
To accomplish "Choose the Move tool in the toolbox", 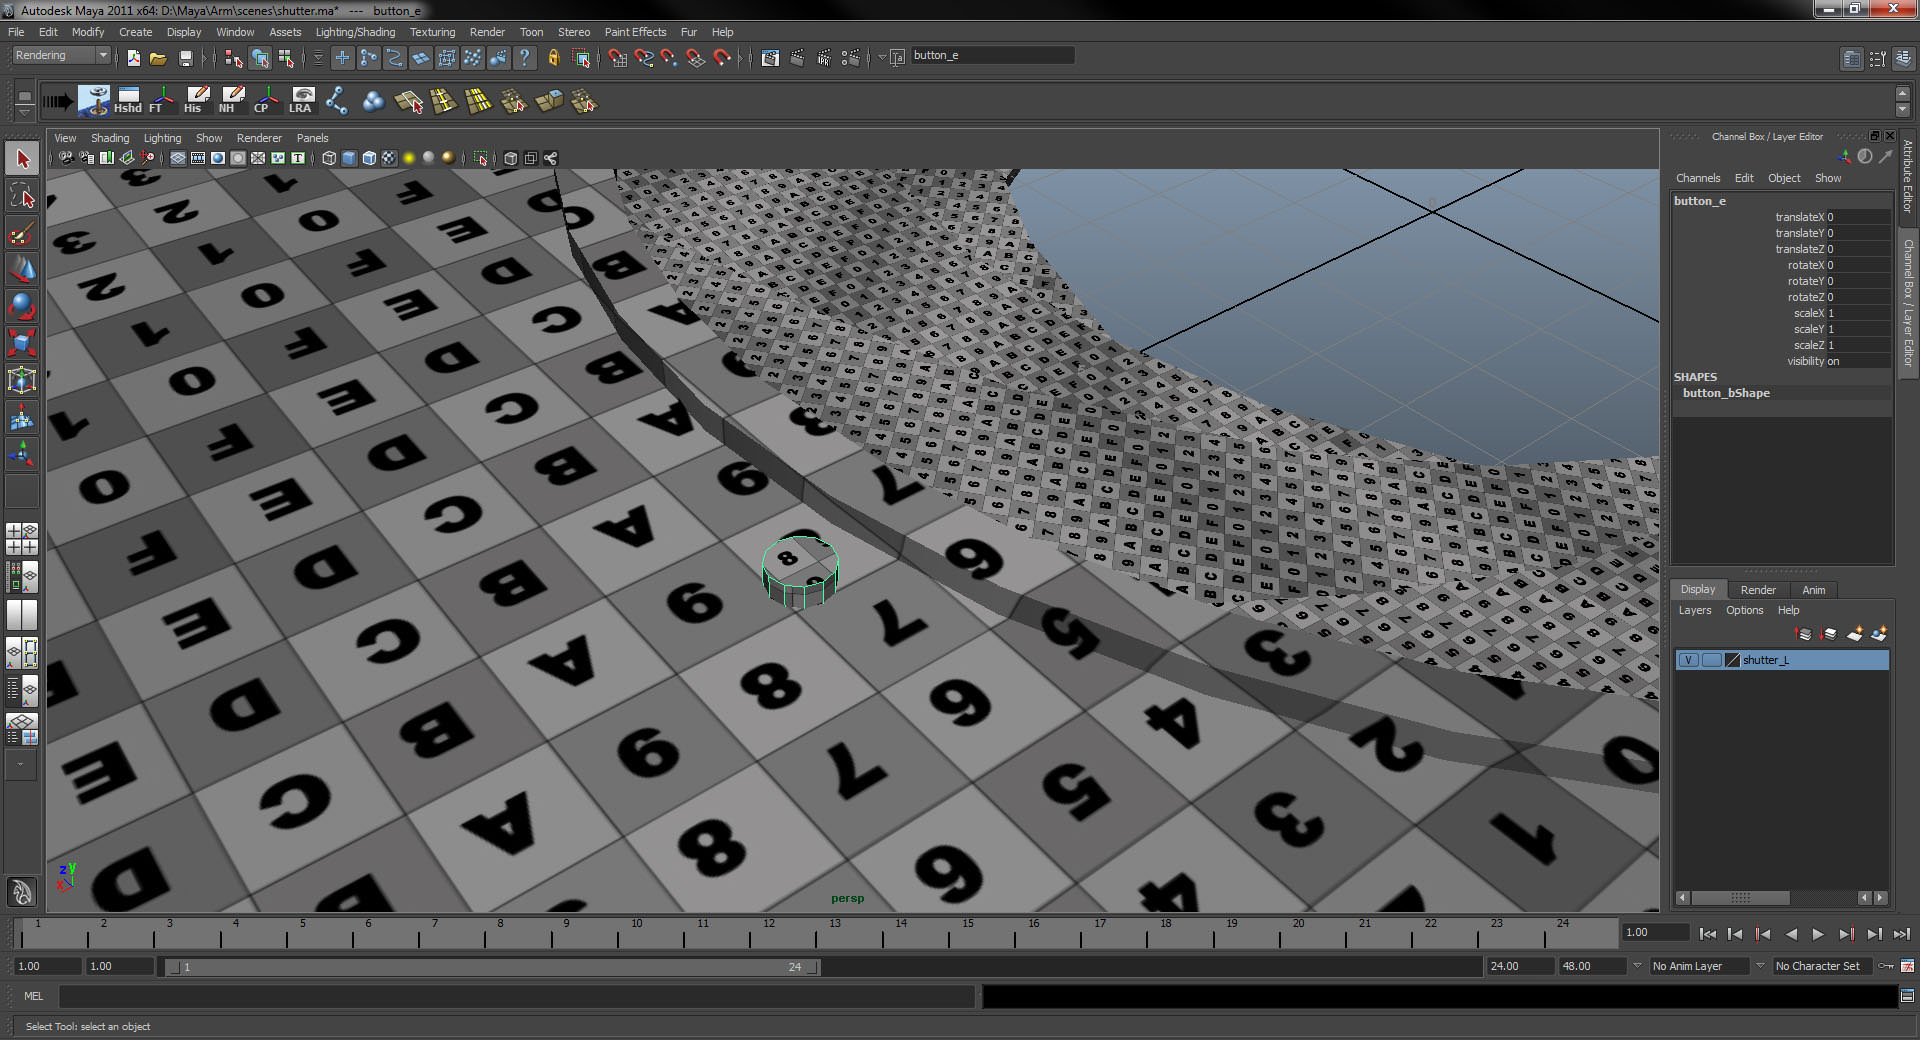I will [x=22, y=270].
